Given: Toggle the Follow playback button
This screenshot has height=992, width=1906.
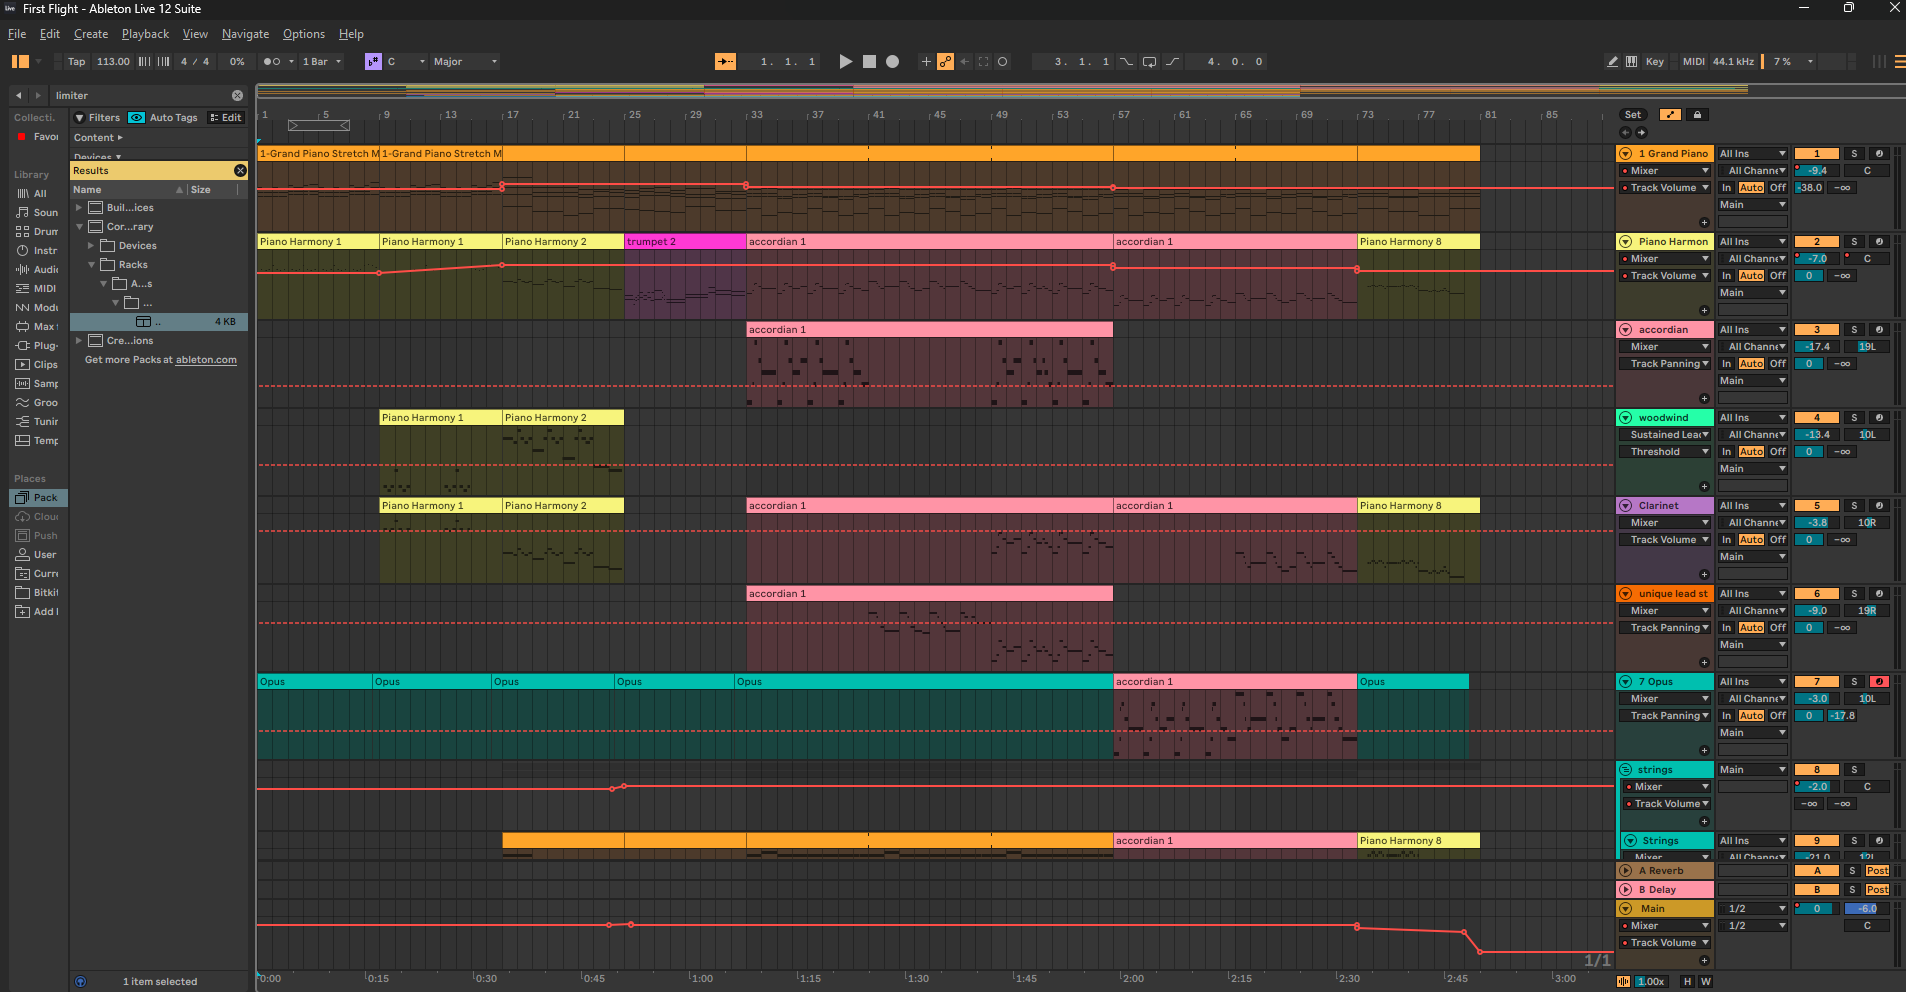Looking at the screenshot, I should (x=725, y=62).
